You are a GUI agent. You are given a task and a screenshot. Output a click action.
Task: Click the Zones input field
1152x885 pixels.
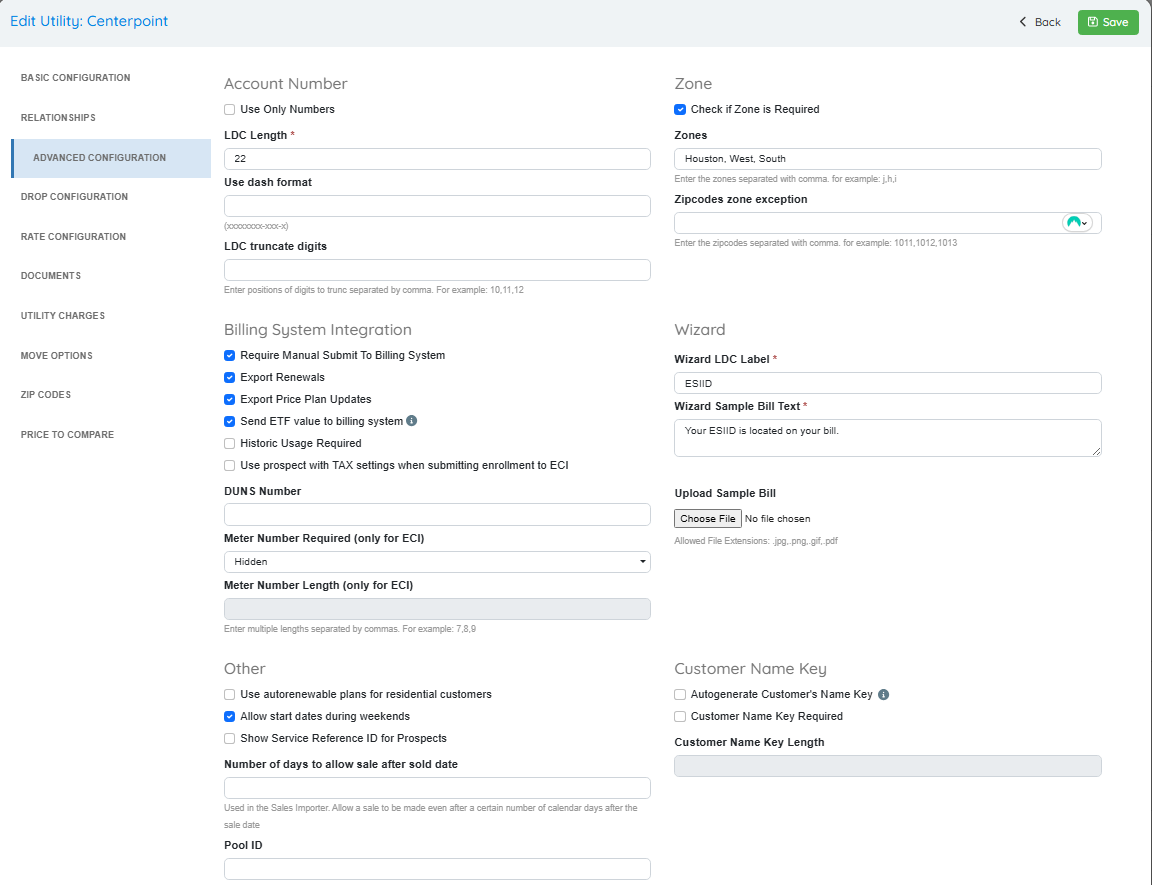coord(888,159)
